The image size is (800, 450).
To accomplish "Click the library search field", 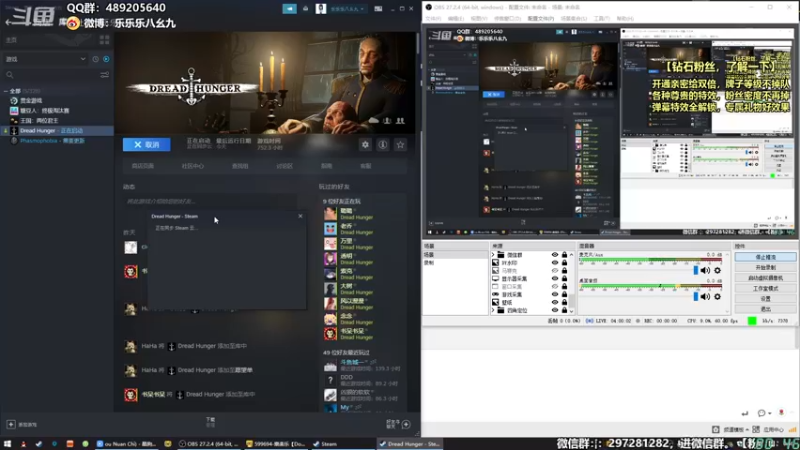I will click(x=51, y=75).
